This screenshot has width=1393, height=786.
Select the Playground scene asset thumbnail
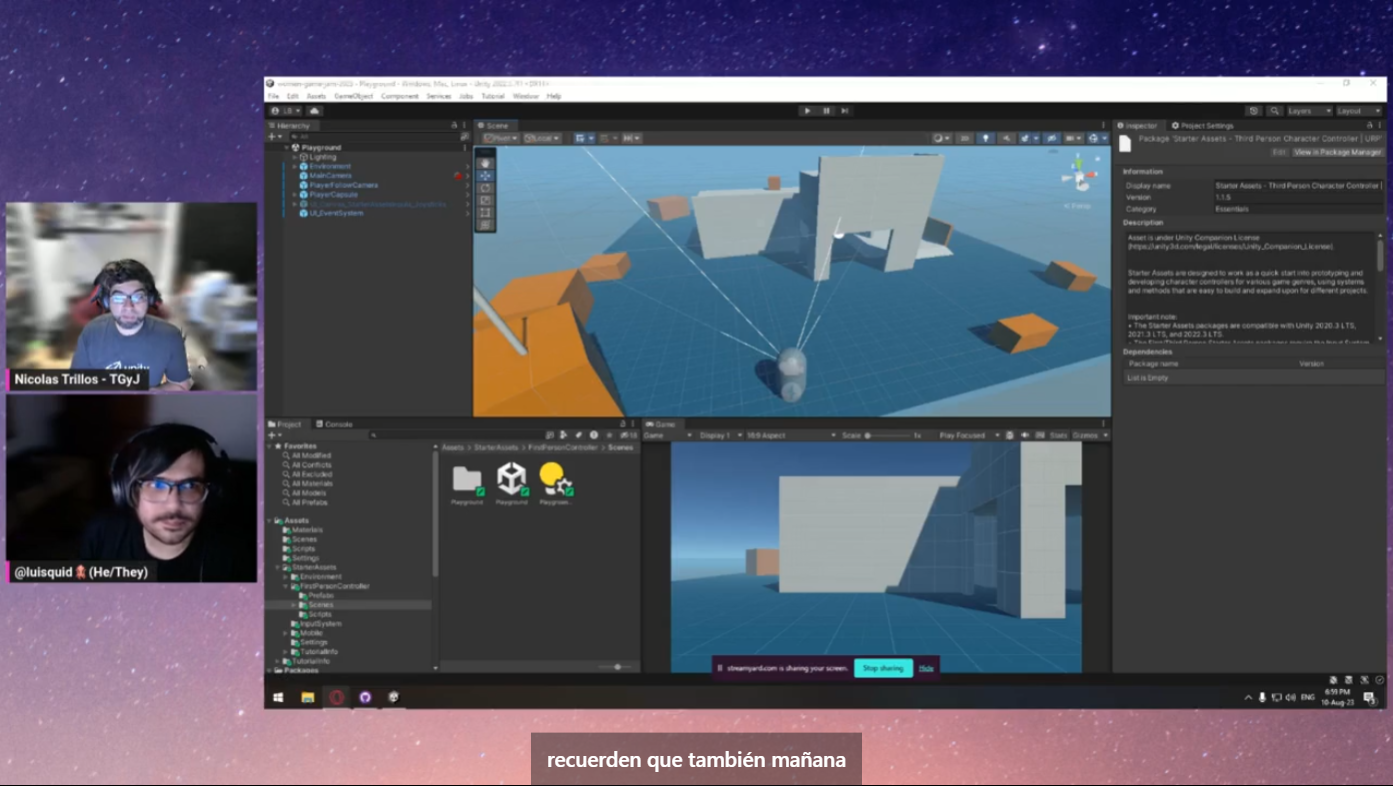coord(511,479)
